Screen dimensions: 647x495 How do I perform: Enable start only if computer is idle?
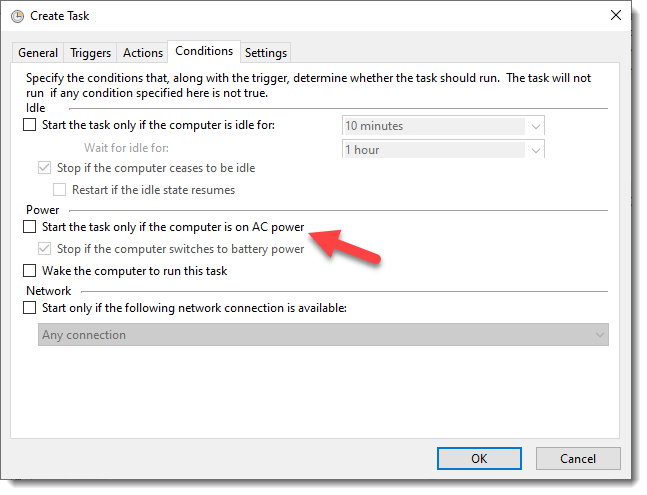click(x=30, y=125)
